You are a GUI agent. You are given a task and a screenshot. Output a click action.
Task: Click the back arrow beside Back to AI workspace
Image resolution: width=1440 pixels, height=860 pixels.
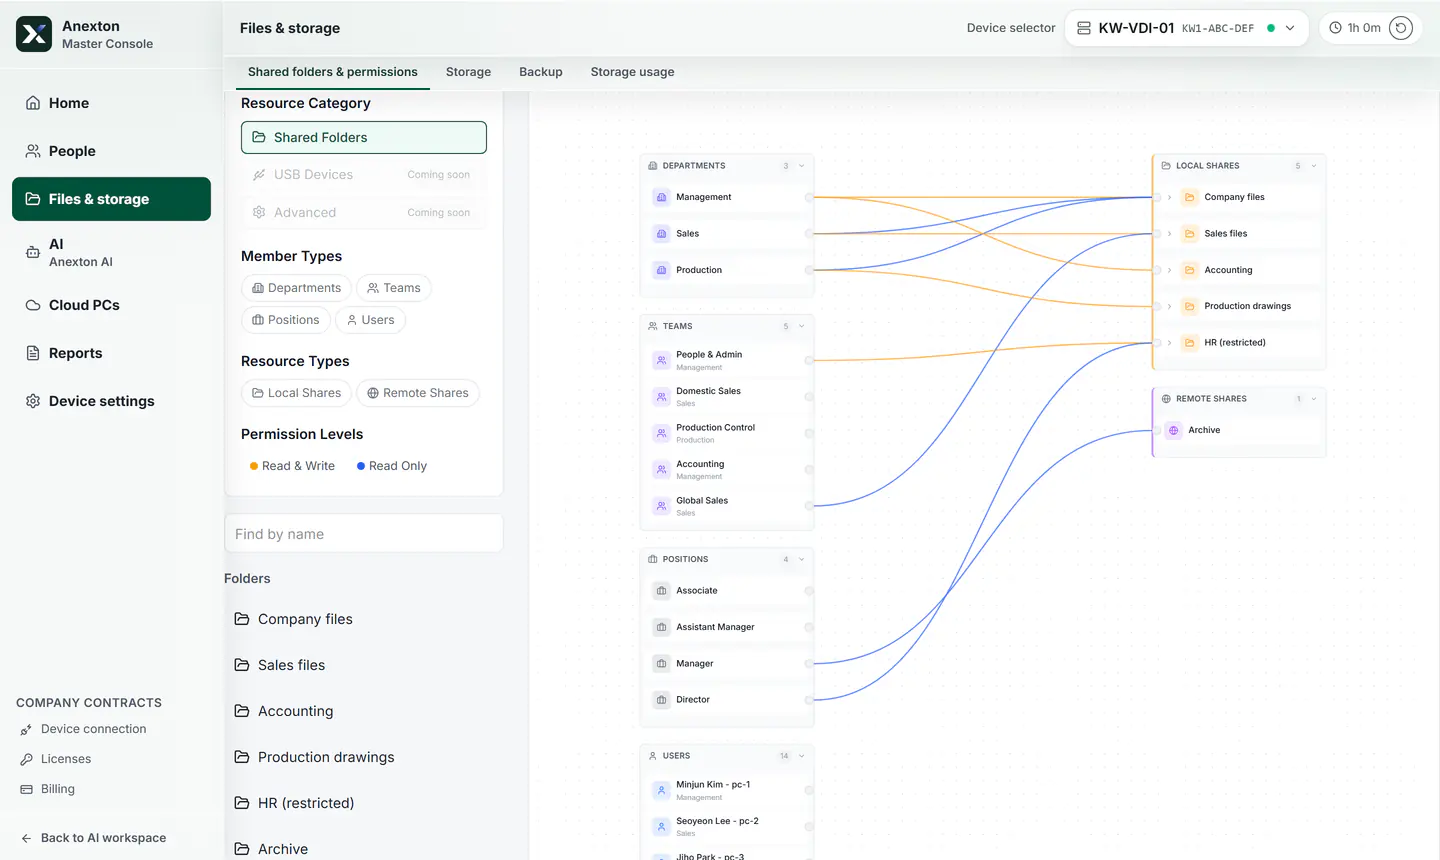click(26, 838)
